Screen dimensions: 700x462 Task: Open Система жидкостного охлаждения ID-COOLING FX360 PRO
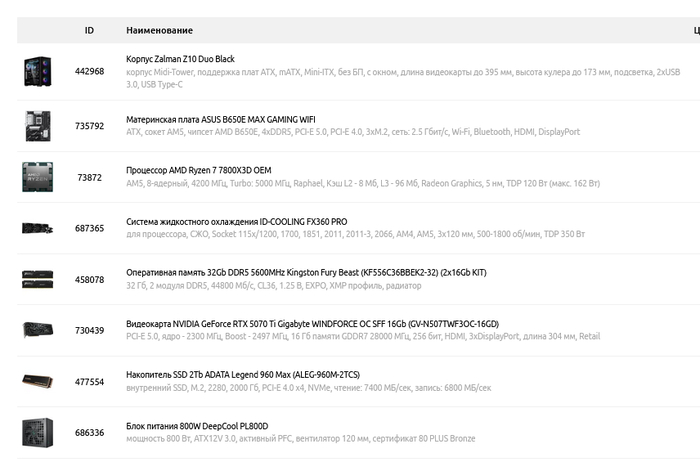pyautogui.click(x=237, y=222)
